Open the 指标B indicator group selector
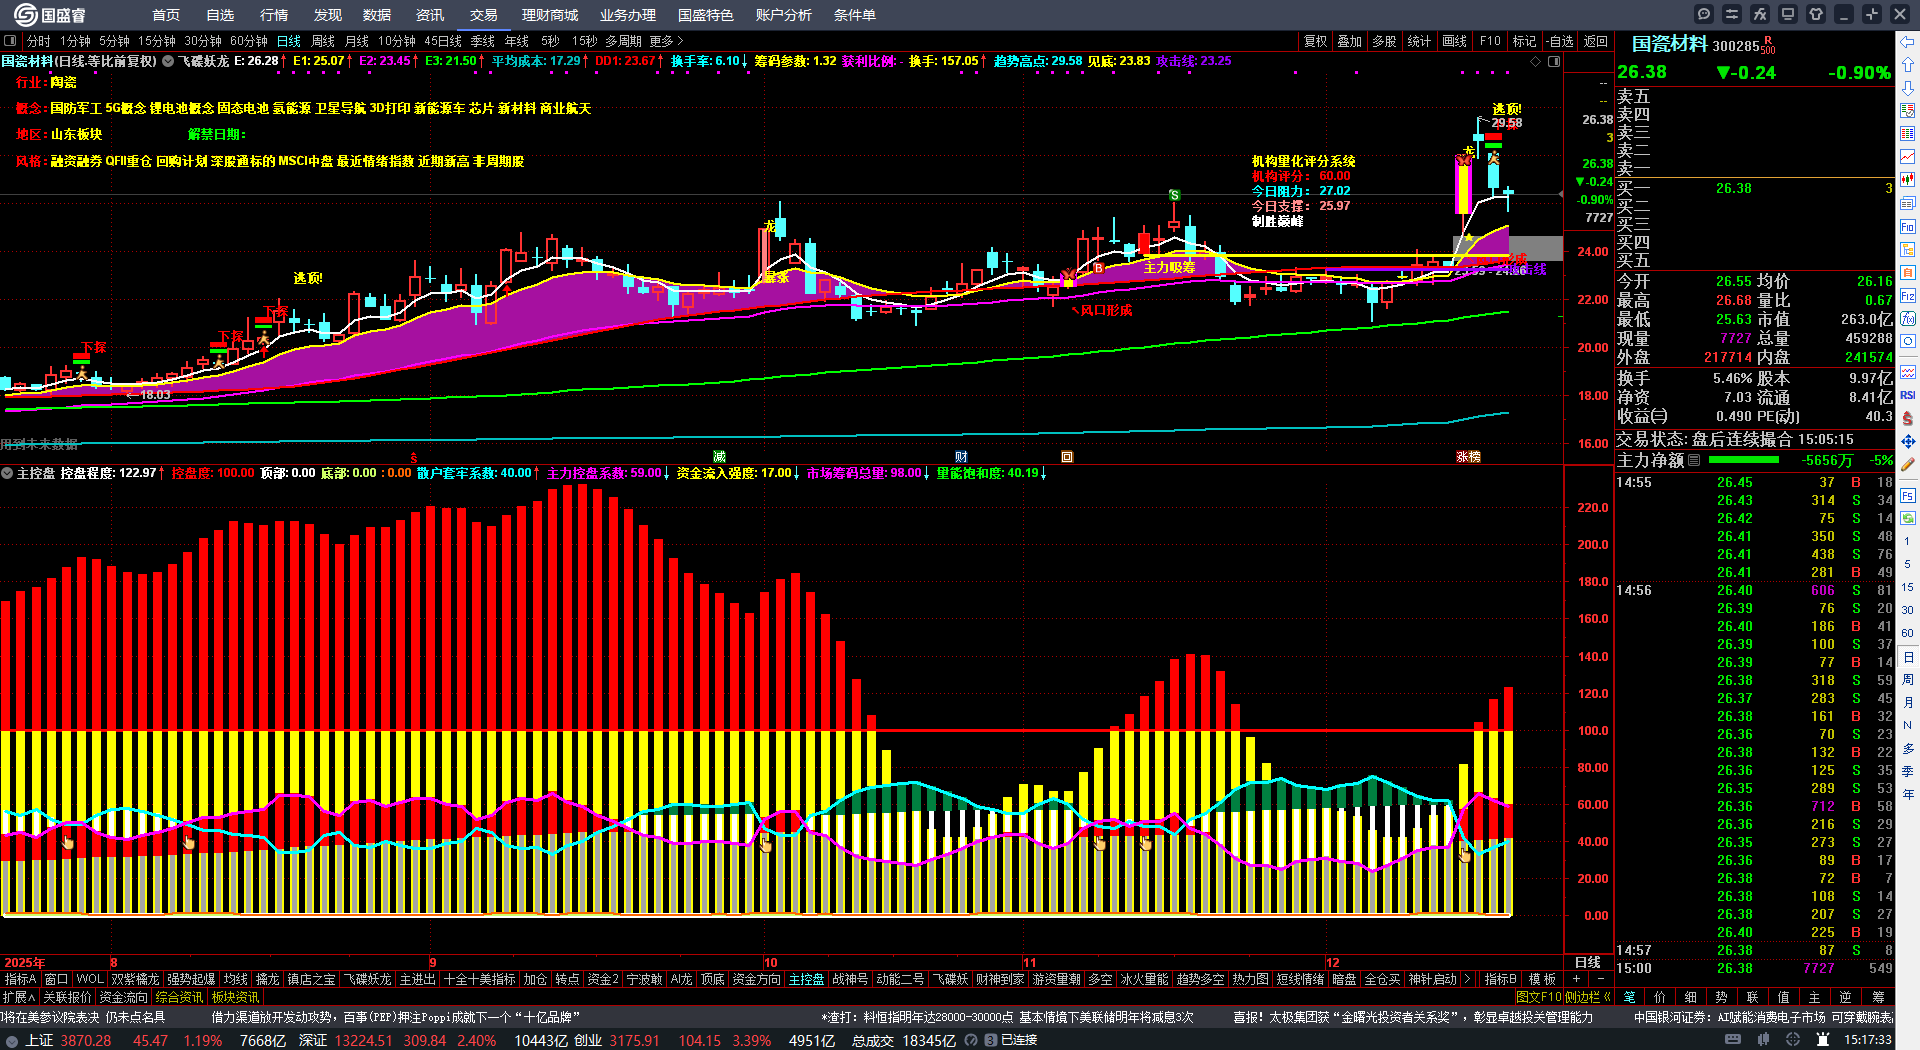This screenshot has height=1050, width=1920. [x=1500, y=980]
